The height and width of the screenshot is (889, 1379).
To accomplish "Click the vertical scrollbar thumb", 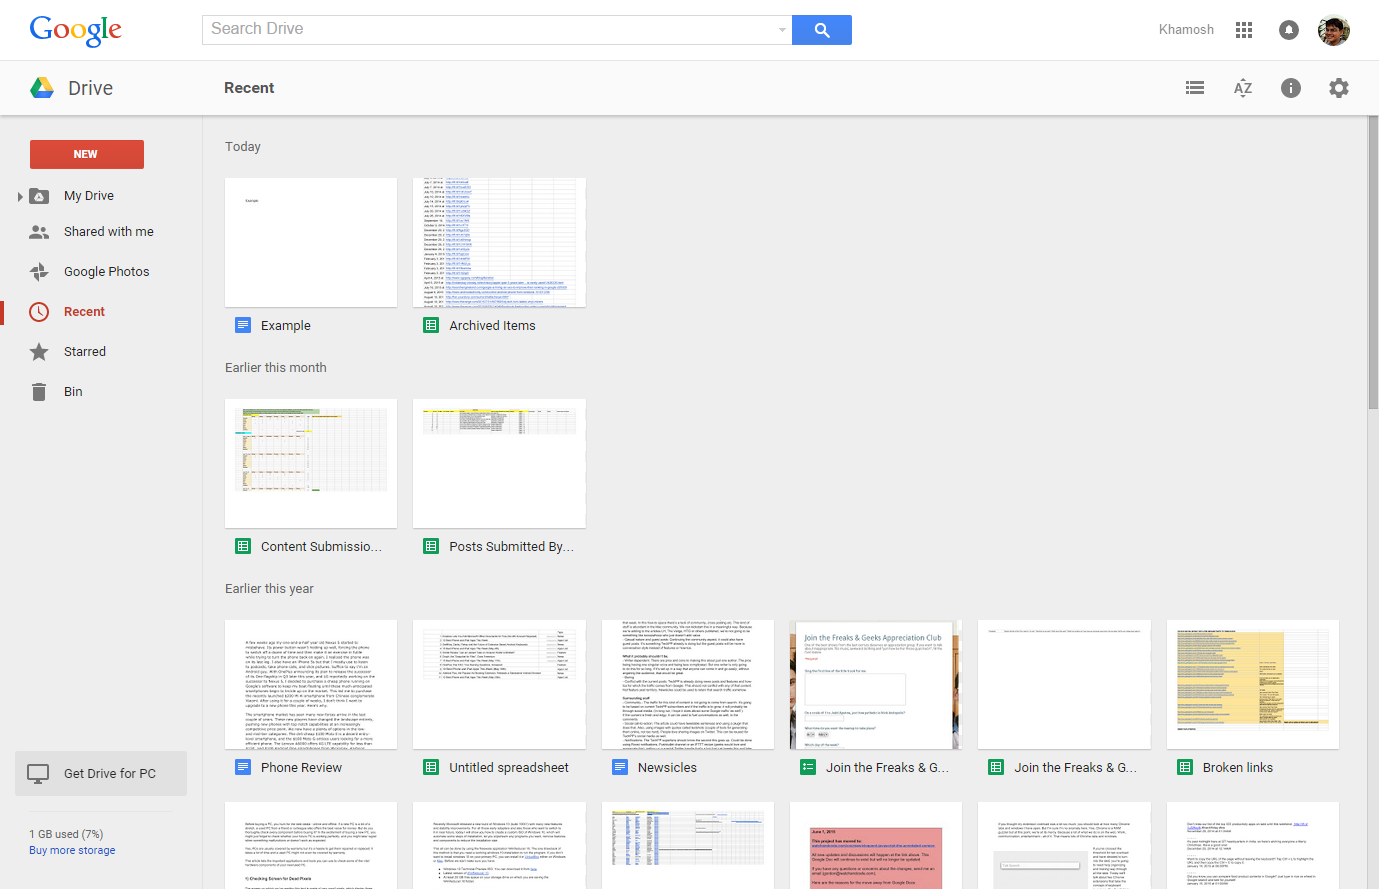I will (x=1373, y=262).
